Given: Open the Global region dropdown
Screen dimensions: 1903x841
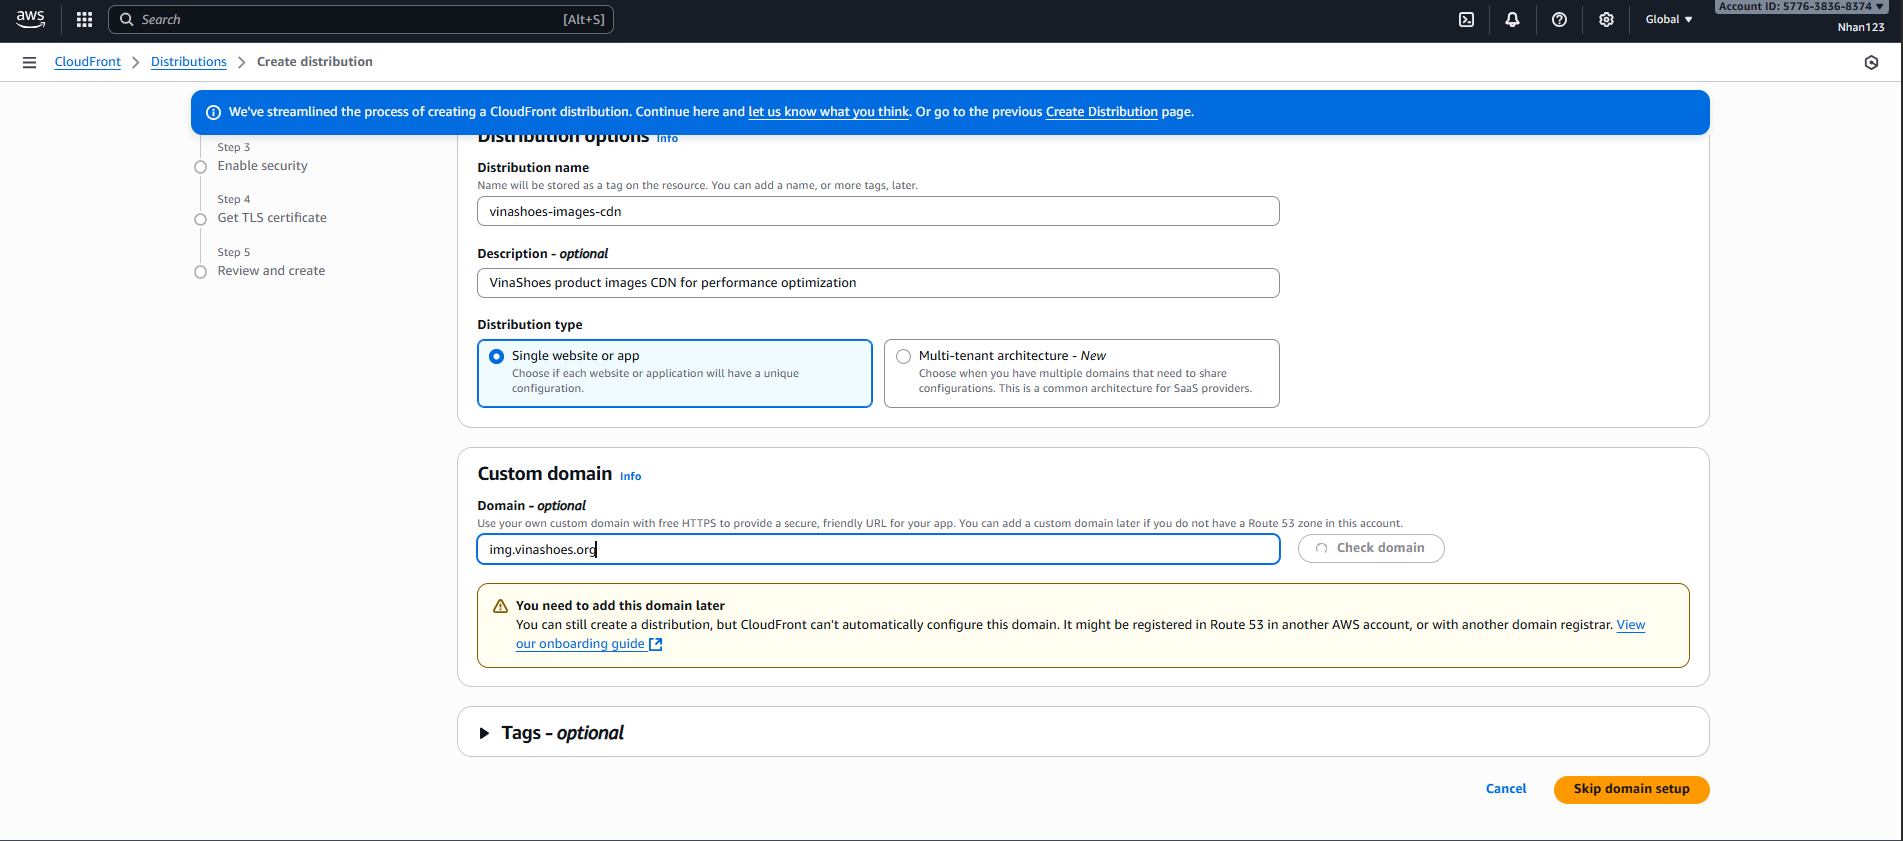Looking at the screenshot, I should click(x=1669, y=19).
